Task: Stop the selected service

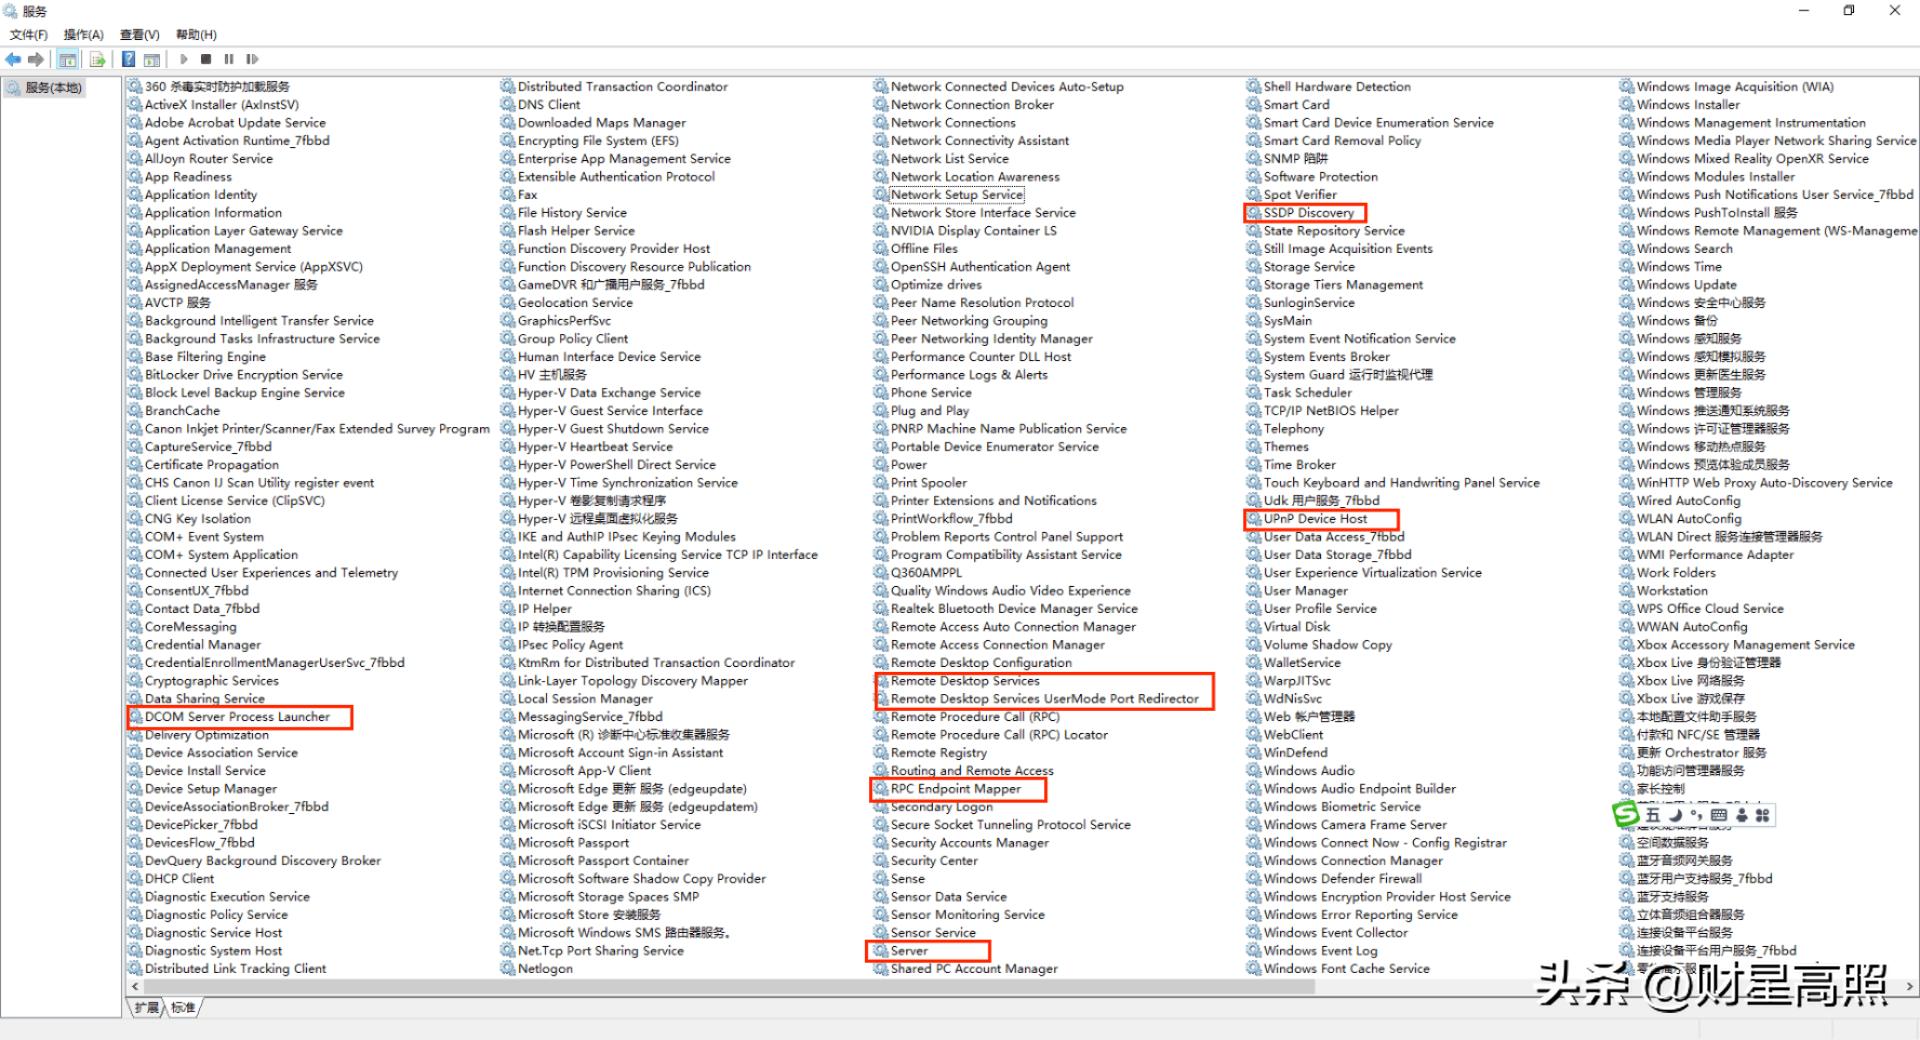Action: pos(207,59)
